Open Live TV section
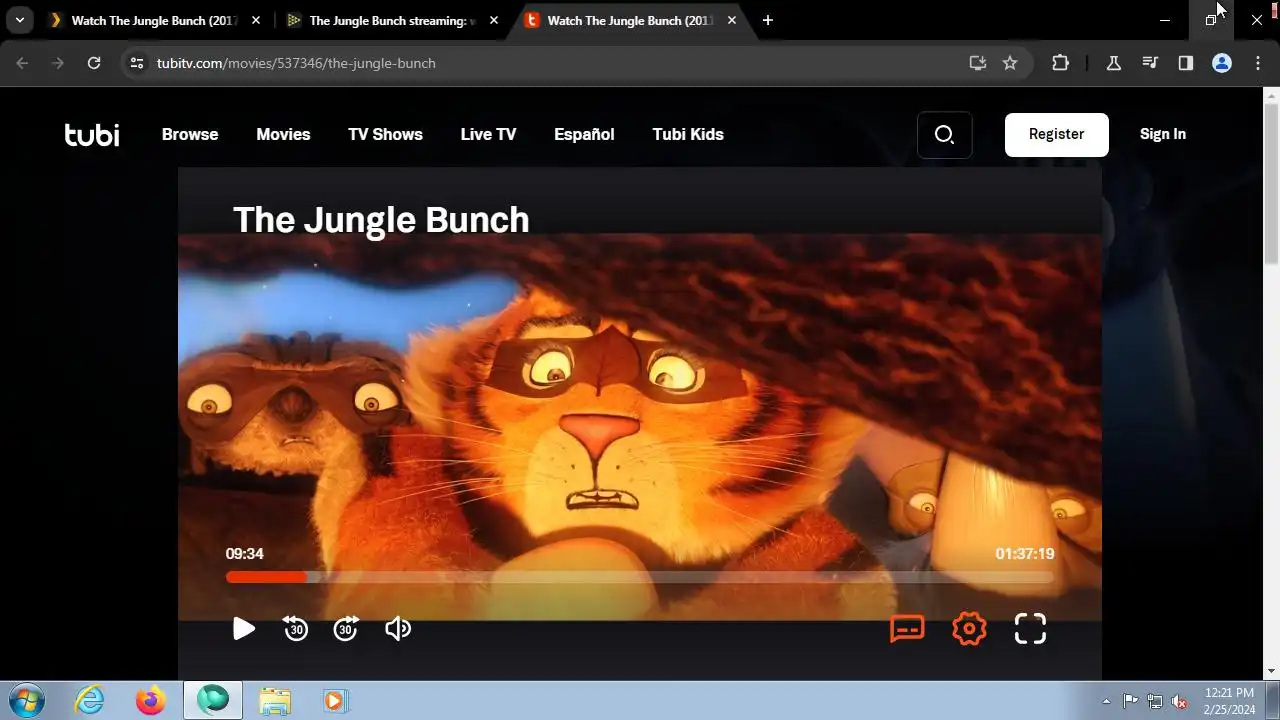Screen dimensions: 1280x720 coord(488,134)
